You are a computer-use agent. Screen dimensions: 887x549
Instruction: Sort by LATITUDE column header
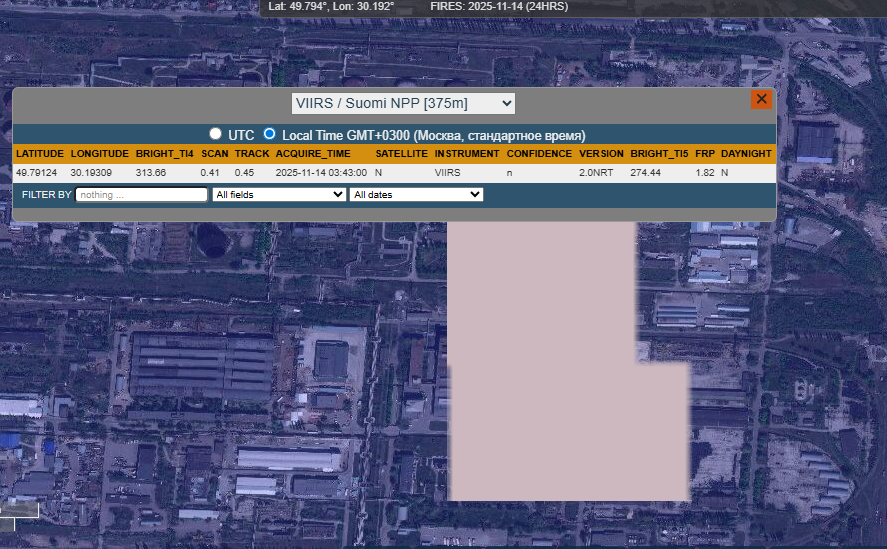(x=40, y=154)
